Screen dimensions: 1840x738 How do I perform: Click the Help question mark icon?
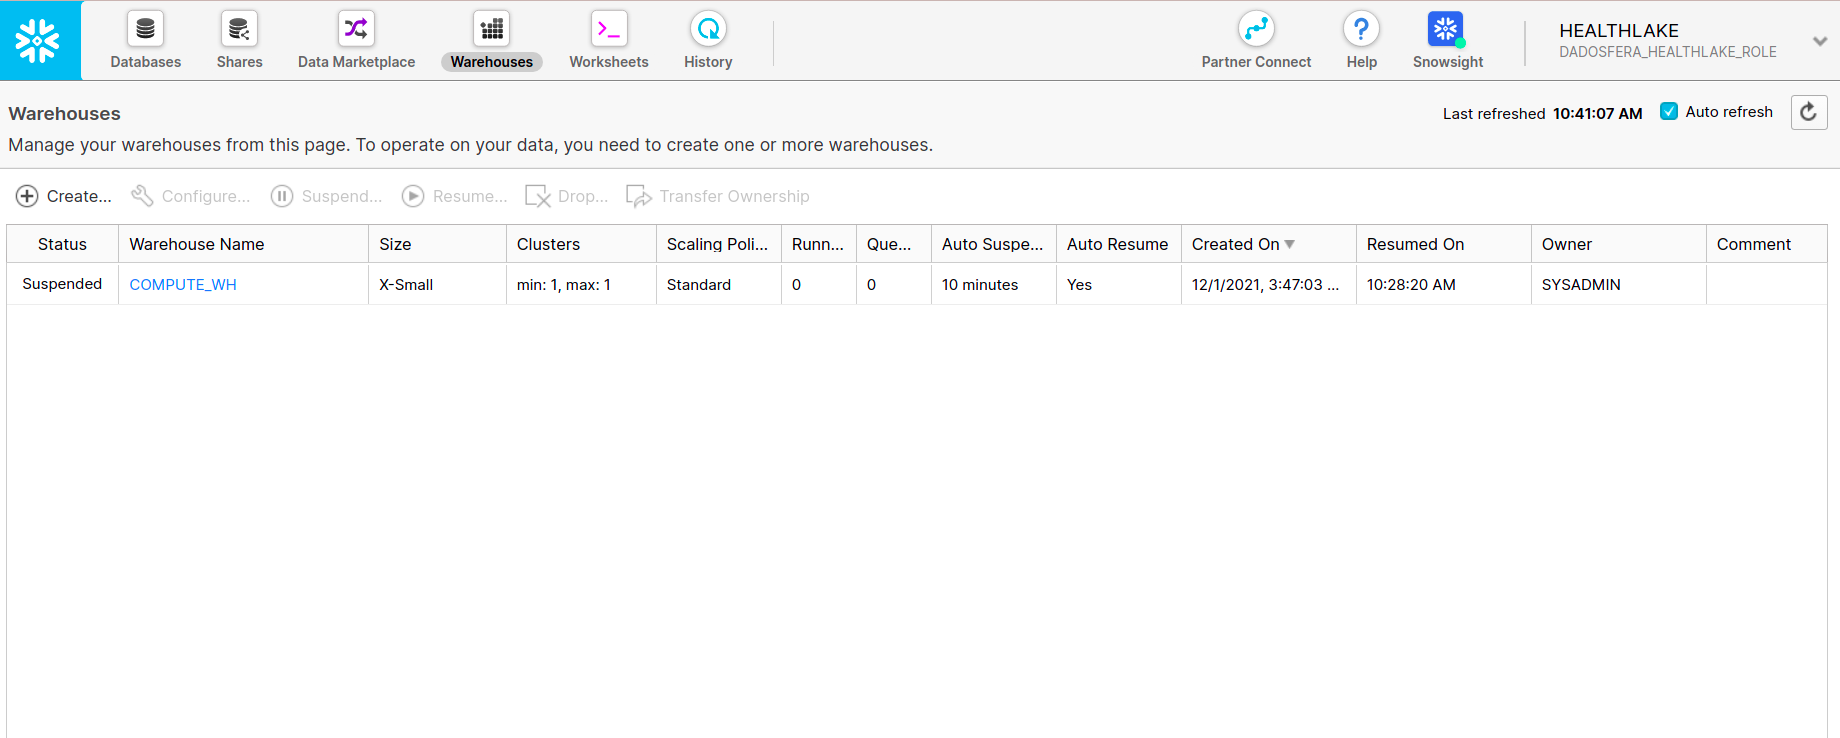pos(1361,29)
